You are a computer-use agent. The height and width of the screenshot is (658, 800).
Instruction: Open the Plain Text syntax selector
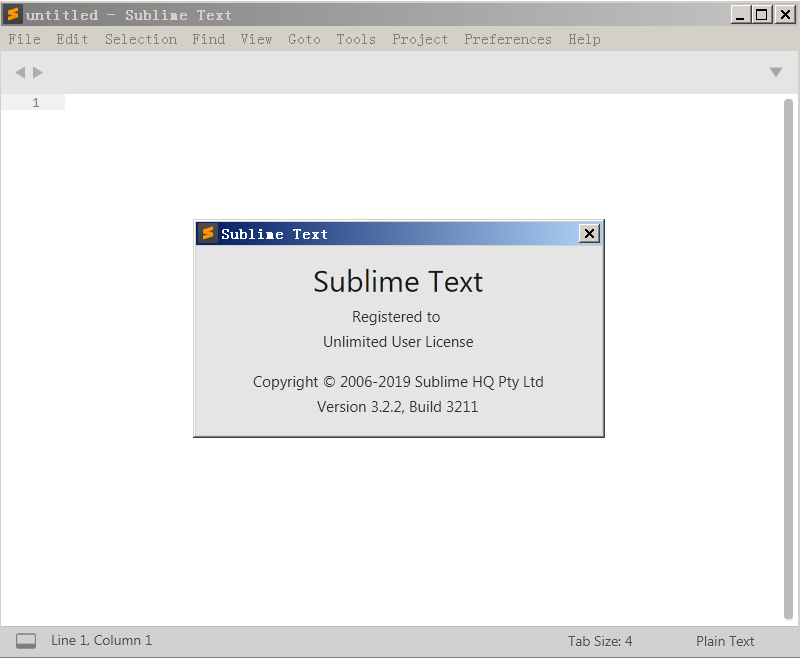coord(725,641)
